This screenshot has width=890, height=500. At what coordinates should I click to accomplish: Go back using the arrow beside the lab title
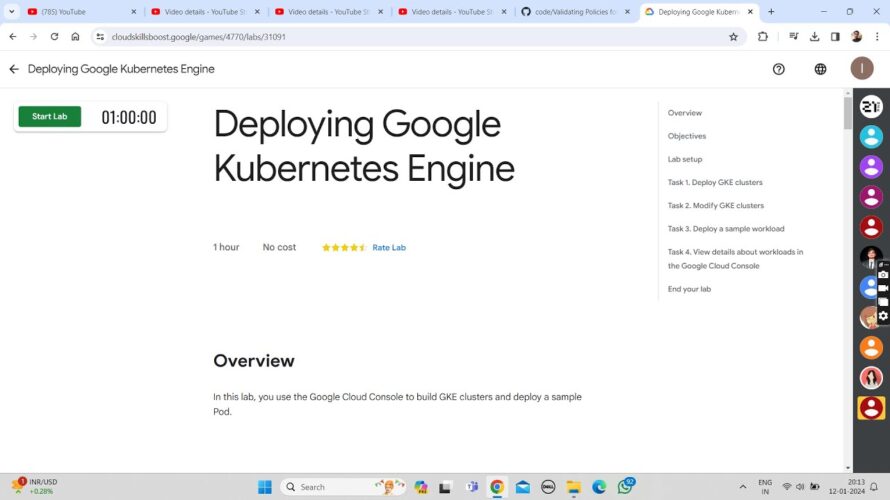[x=14, y=69]
